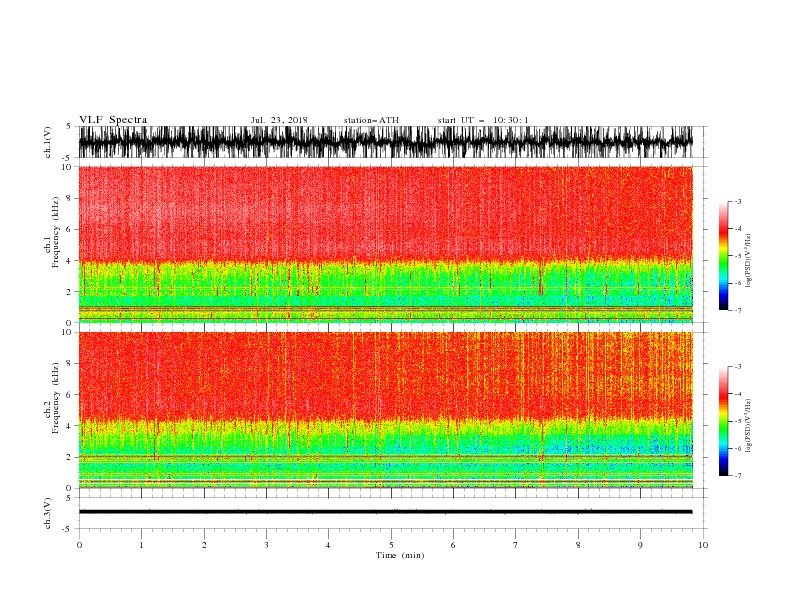The height and width of the screenshot is (612, 792).
Task: Click the time axis tick label "9"
Action: (x=640, y=545)
